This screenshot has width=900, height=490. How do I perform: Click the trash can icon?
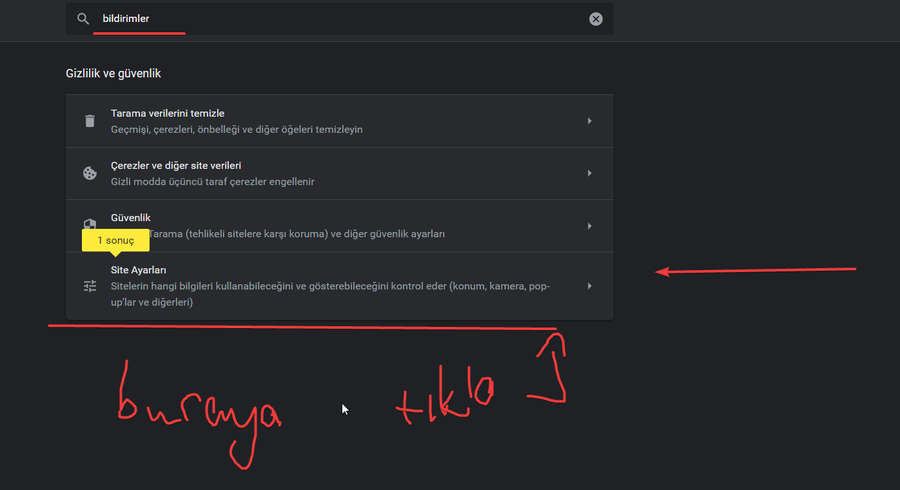pos(90,121)
